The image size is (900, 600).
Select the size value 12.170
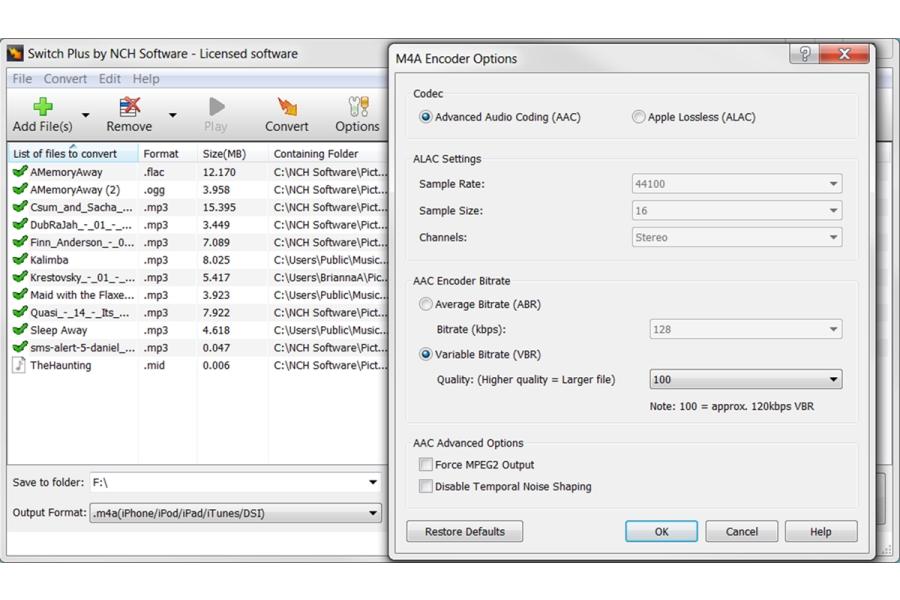click(219, 172)
